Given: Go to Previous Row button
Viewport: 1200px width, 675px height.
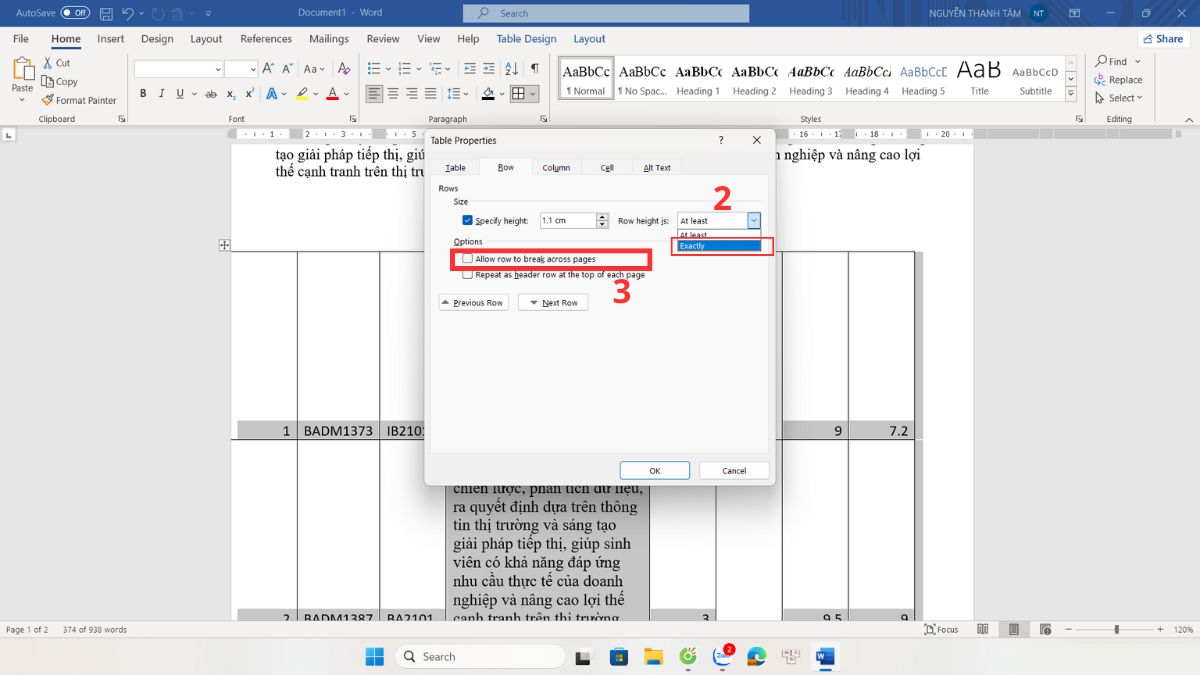Looking at the screenshot, I should 474,302.
